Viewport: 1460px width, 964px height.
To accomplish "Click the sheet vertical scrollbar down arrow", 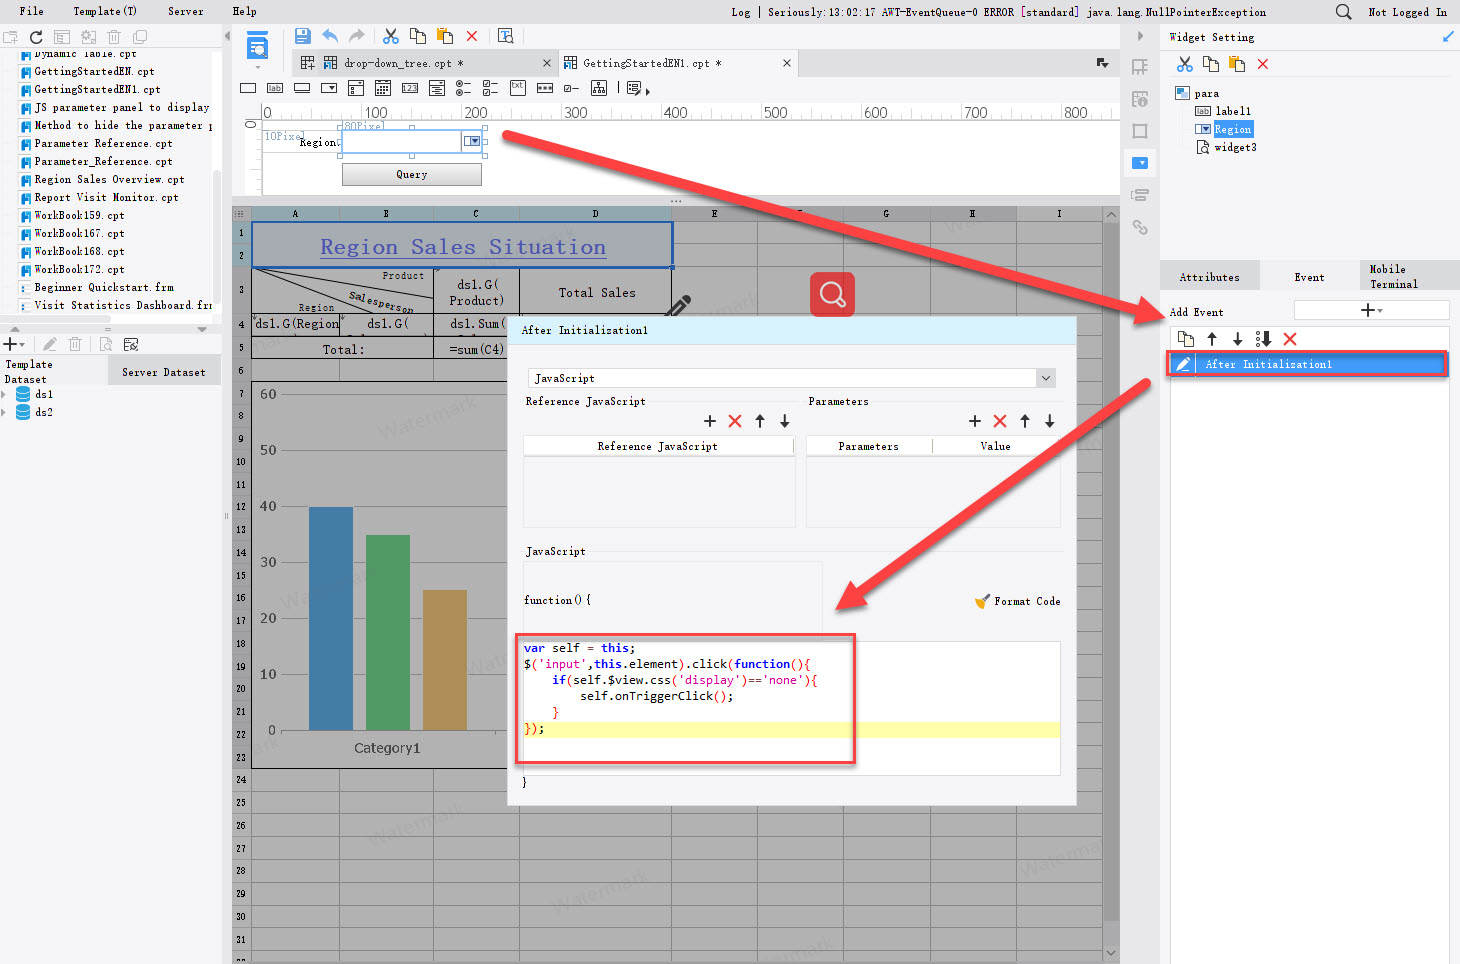I will click(1111, 953).
